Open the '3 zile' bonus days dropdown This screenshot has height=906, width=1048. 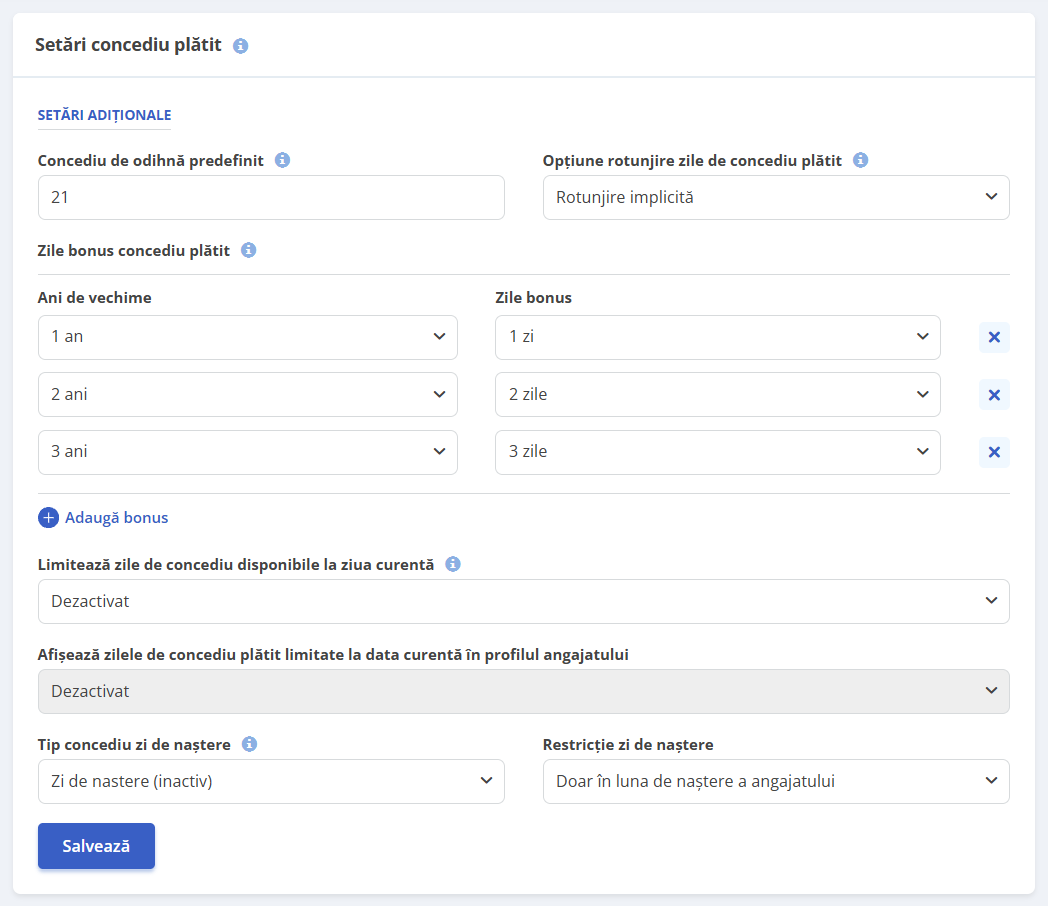pos(718,452)
